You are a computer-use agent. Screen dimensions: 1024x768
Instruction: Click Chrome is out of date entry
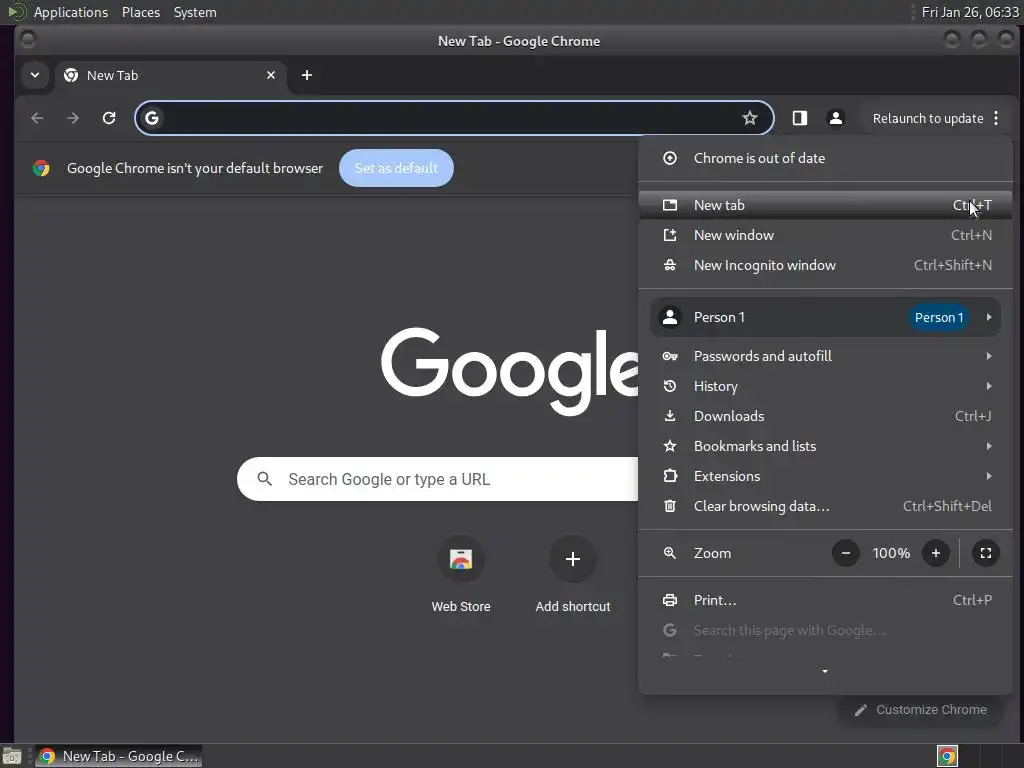pyautogui.click(x=825, y=158)
